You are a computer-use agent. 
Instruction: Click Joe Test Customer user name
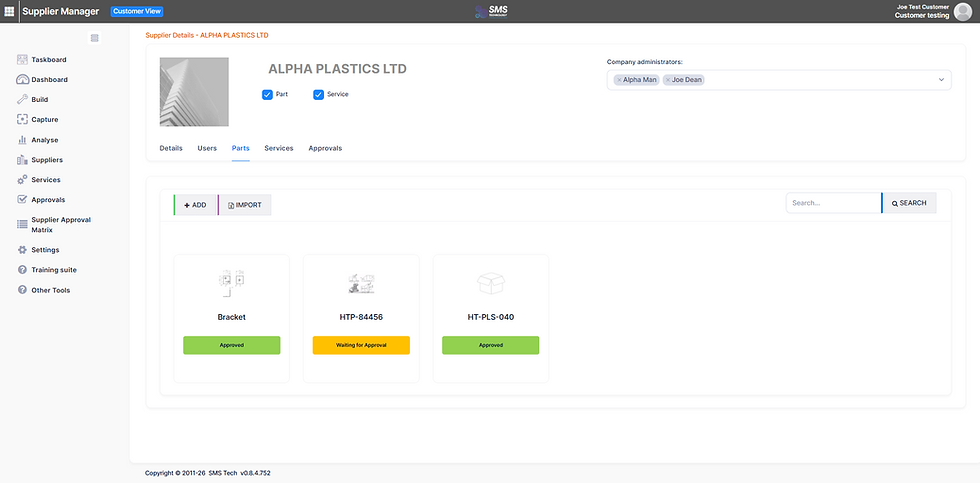(x=923, y=7)
